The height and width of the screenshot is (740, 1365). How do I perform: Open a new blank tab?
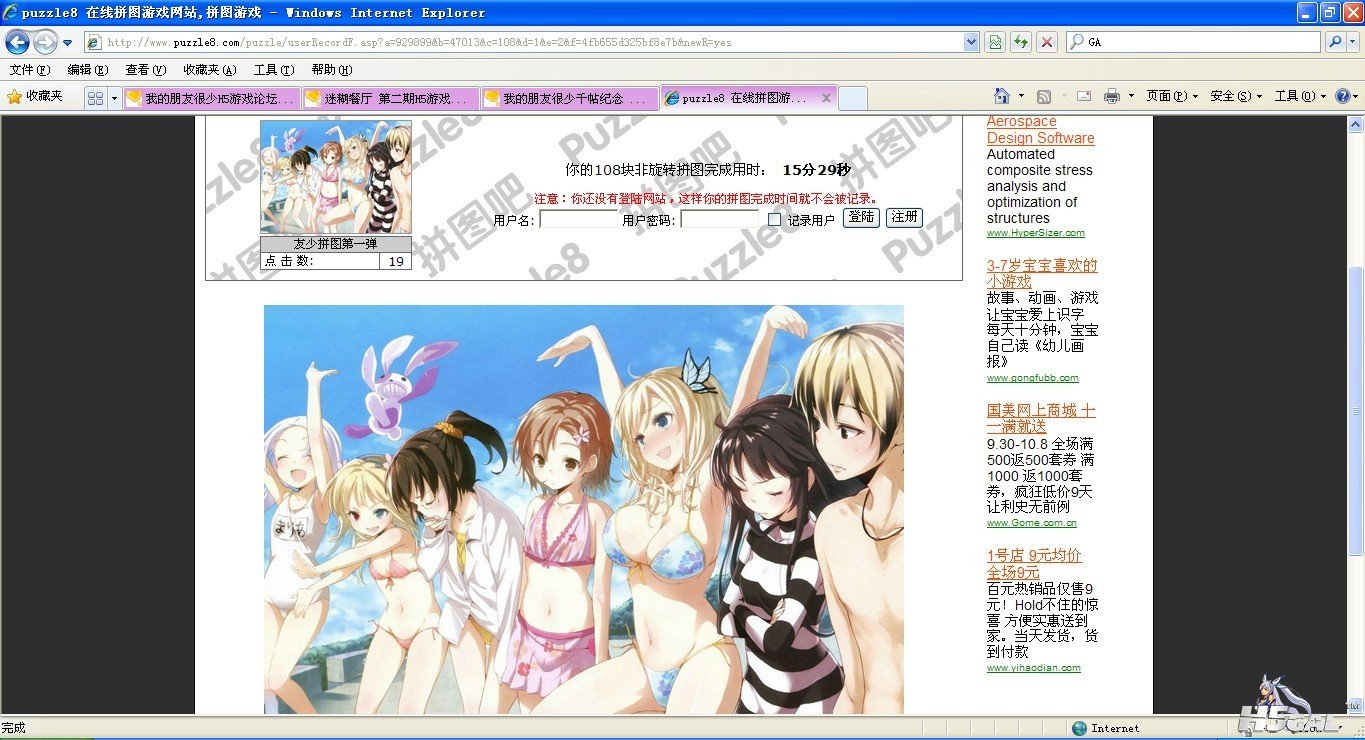point(852,98)
